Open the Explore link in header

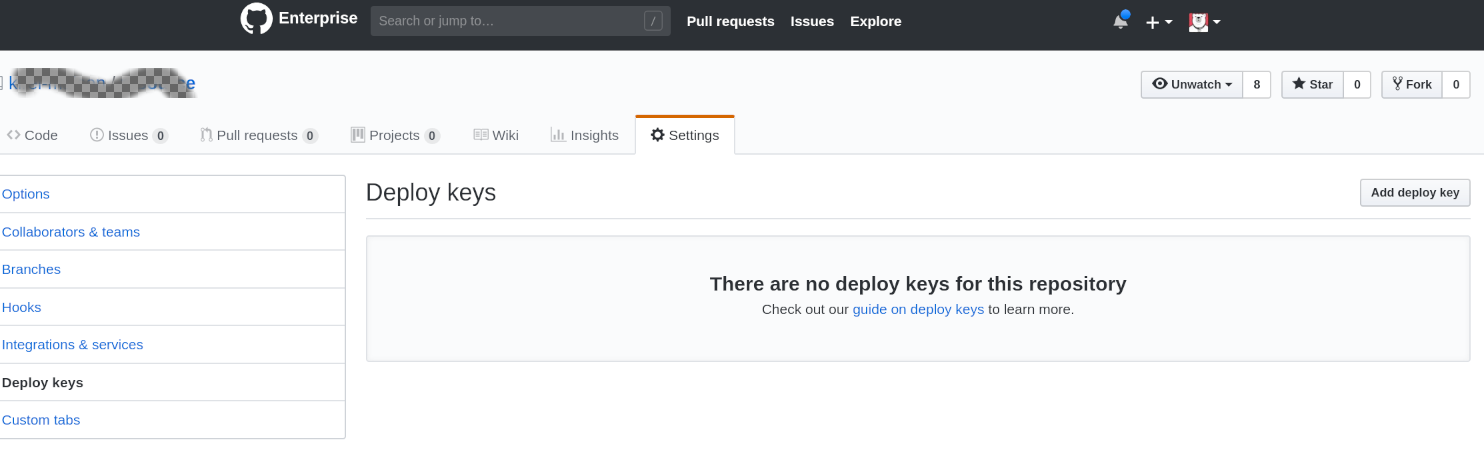point(876,21)
